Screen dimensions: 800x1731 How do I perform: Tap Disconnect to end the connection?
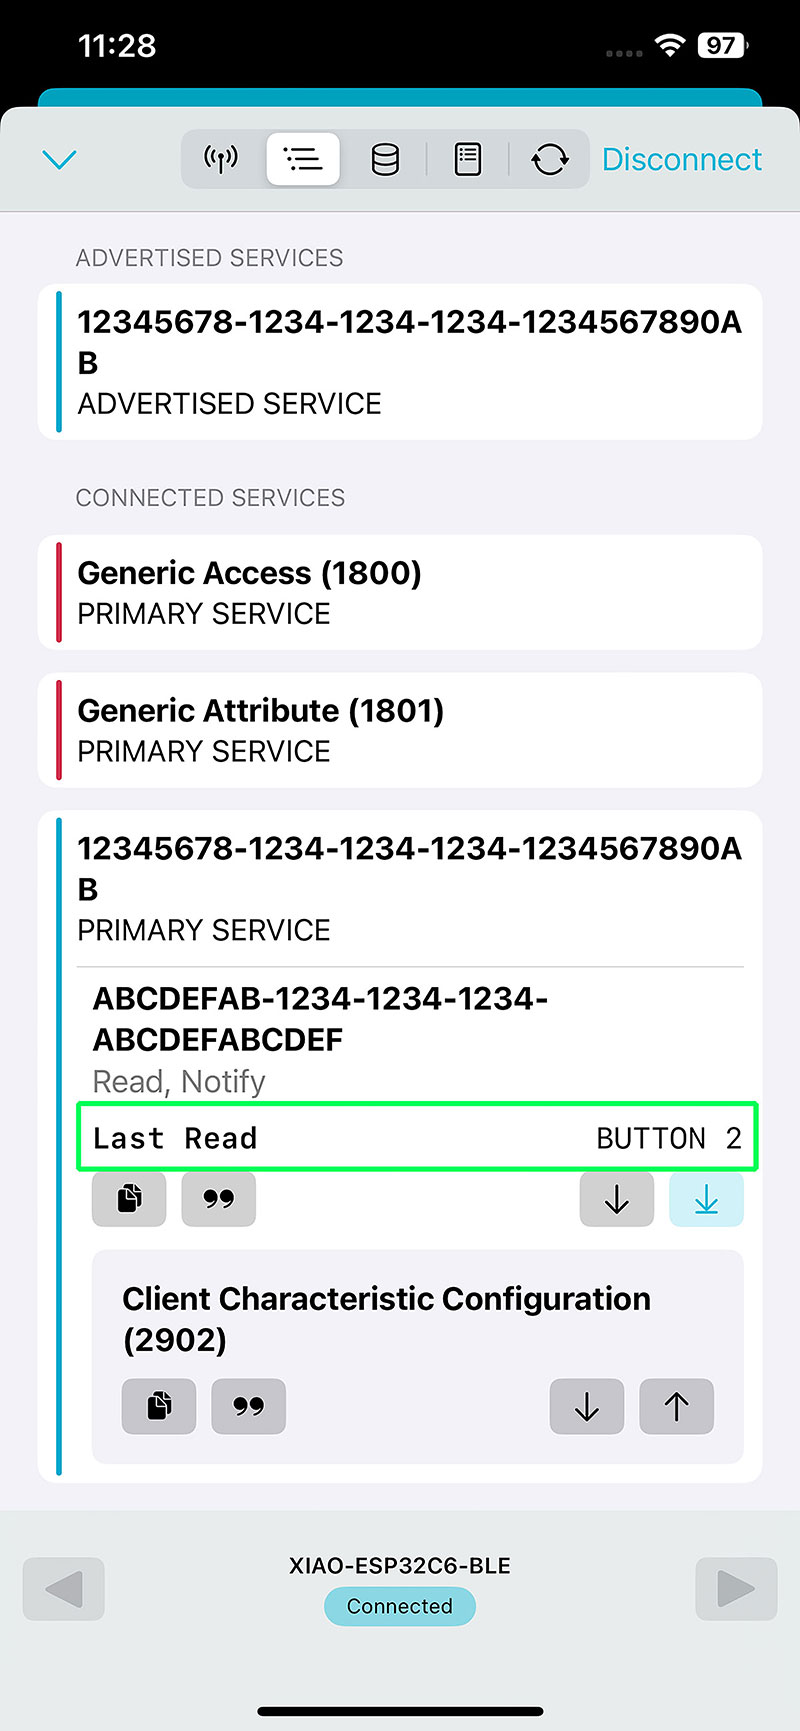pyautogui.click(x=681, y=159)
